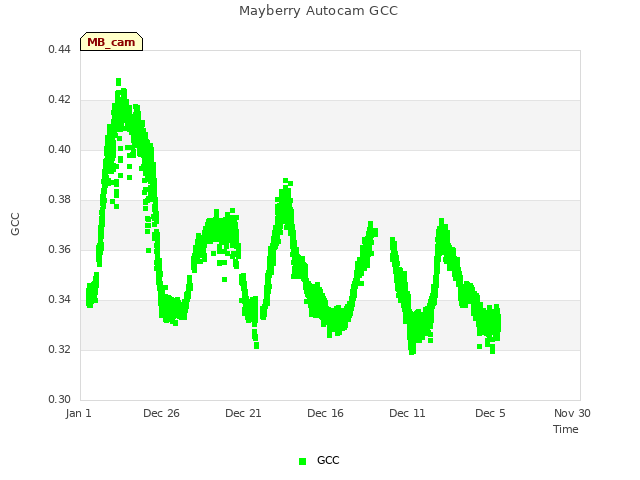
Task: Click the 0.44 y-axis value
Action: point(59,49)
